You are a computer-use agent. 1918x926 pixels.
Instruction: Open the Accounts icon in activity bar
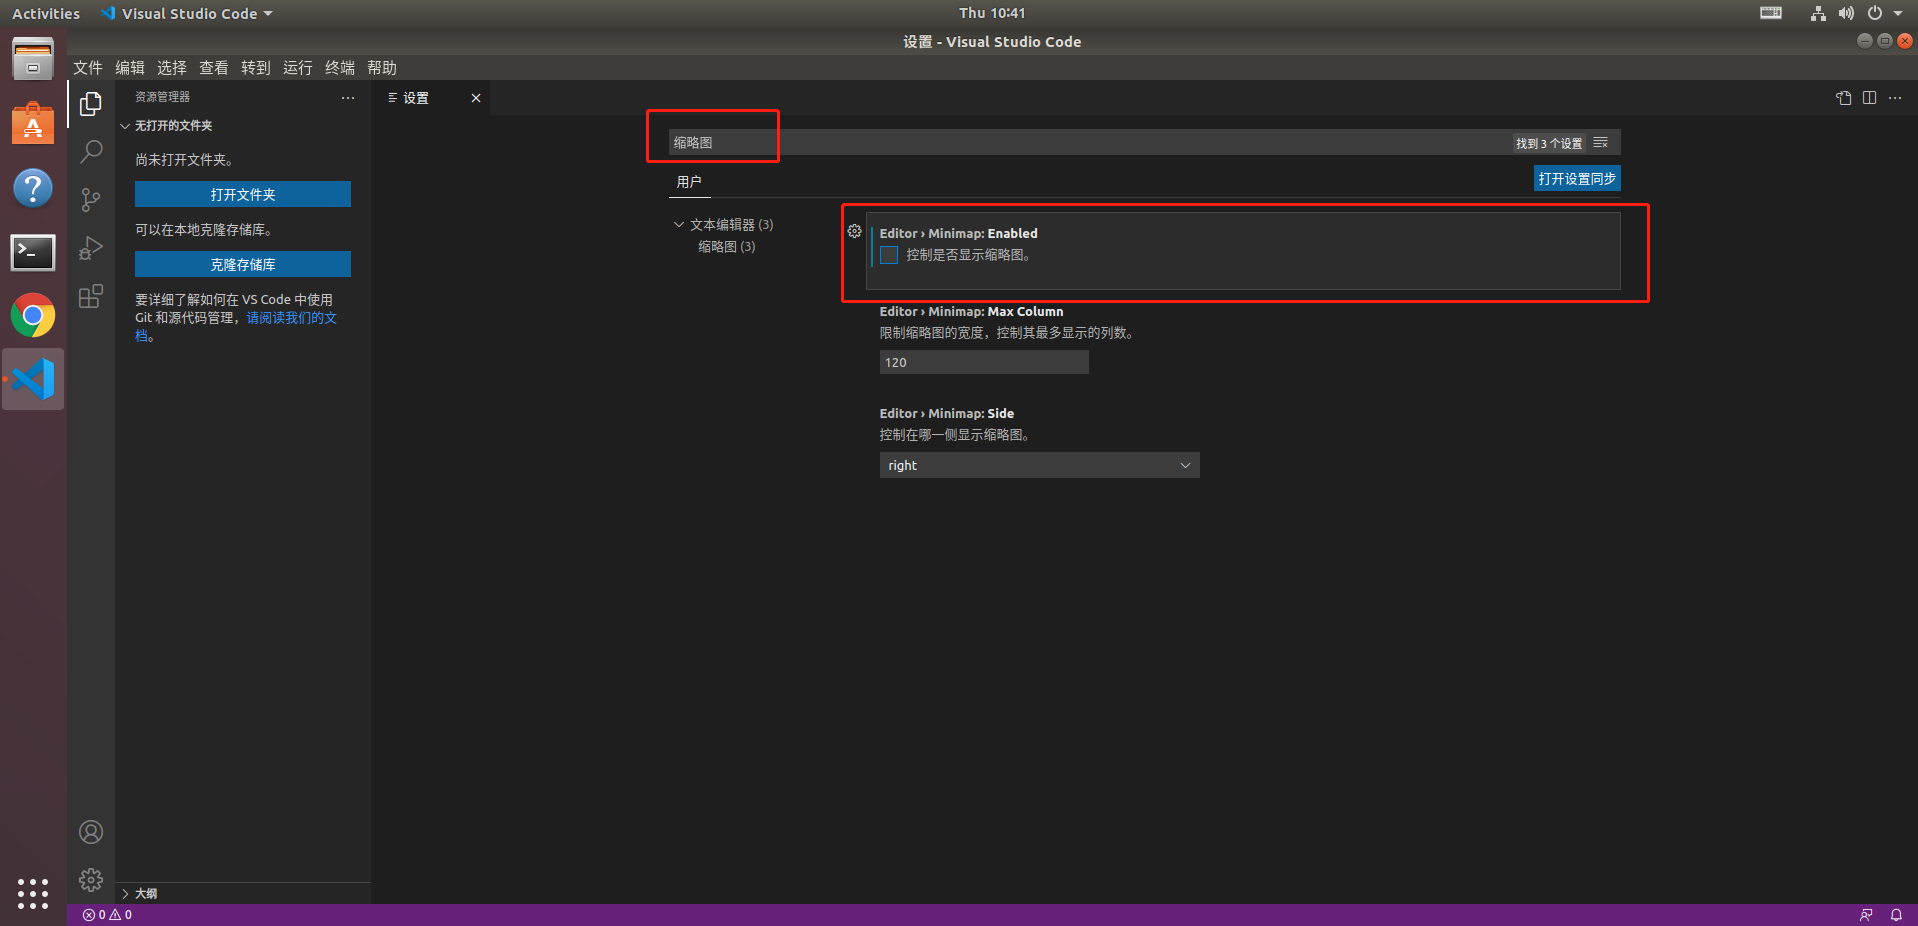click(91, 832)
